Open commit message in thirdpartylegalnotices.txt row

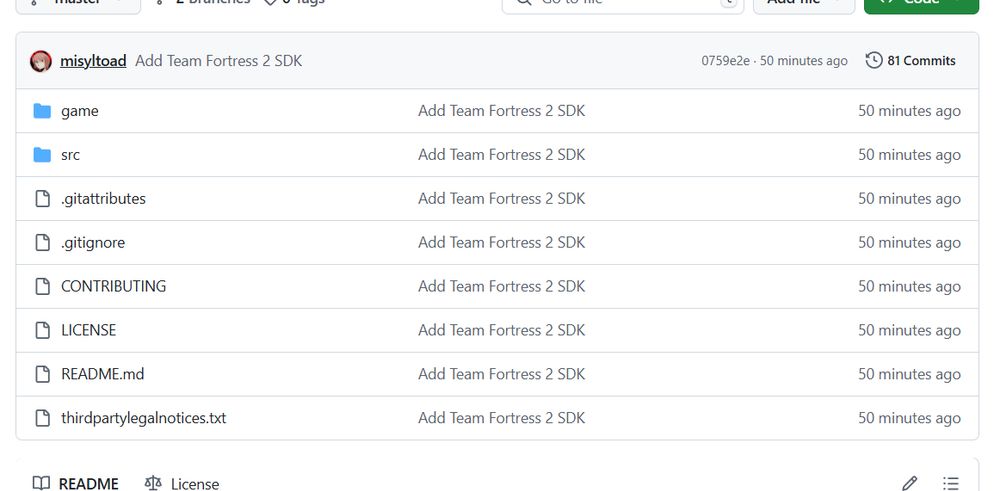click(x=501, y=418)
